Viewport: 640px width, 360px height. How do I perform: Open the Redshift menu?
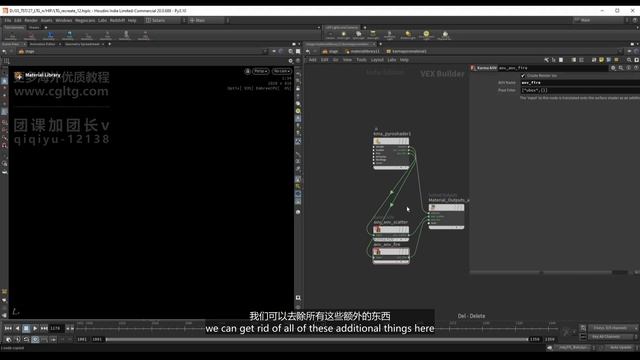[x=118, y=20]
